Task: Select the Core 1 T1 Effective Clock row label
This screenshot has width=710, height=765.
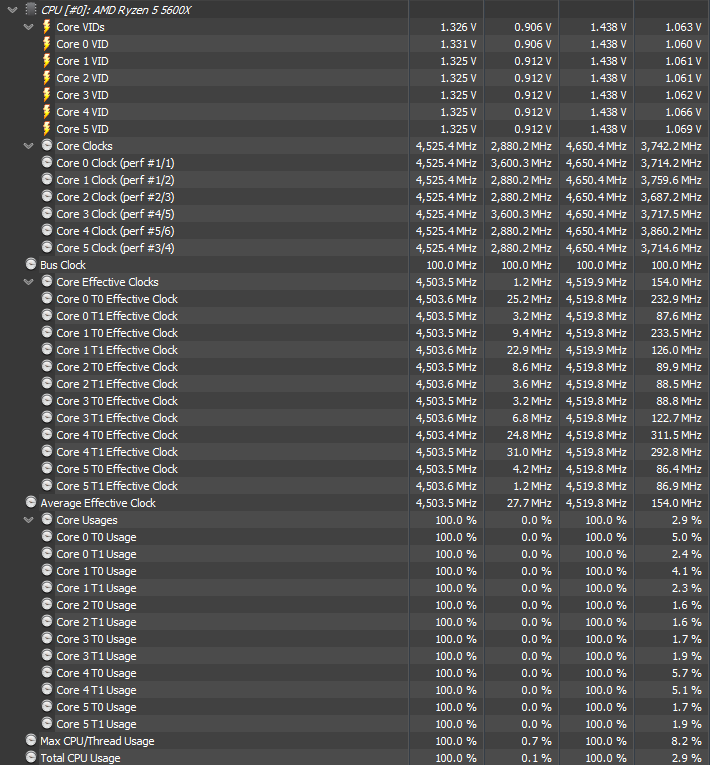Action: (x=117, y=350)
